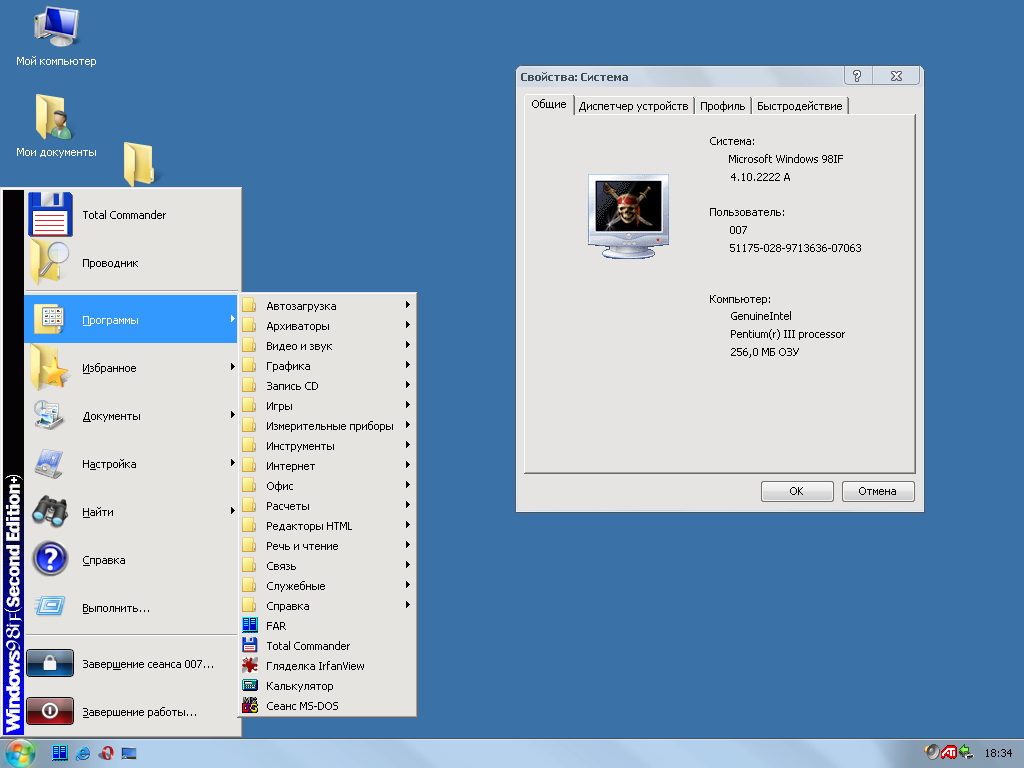
Task: Select Выполнить... from the Start menu
Action: coord(116,608)
